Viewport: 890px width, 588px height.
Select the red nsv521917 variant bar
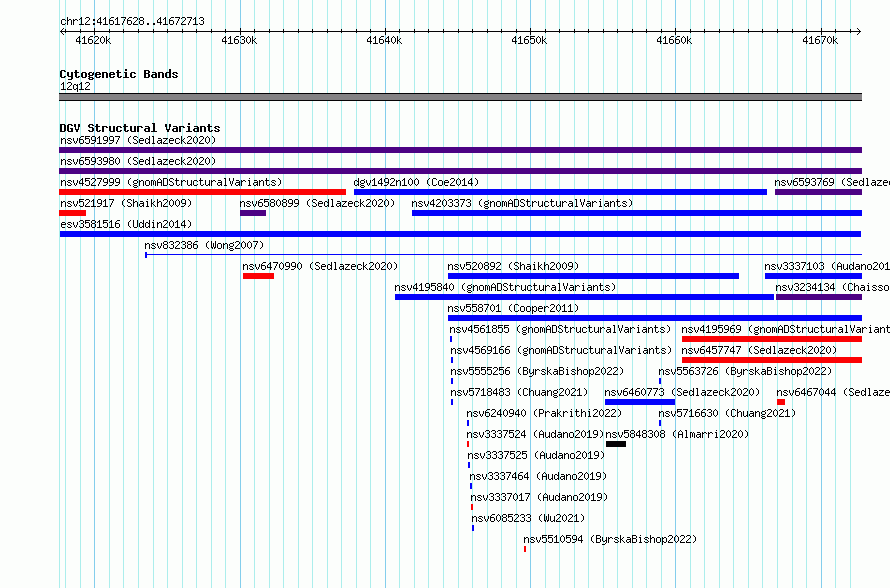click(x=73, y=213)
